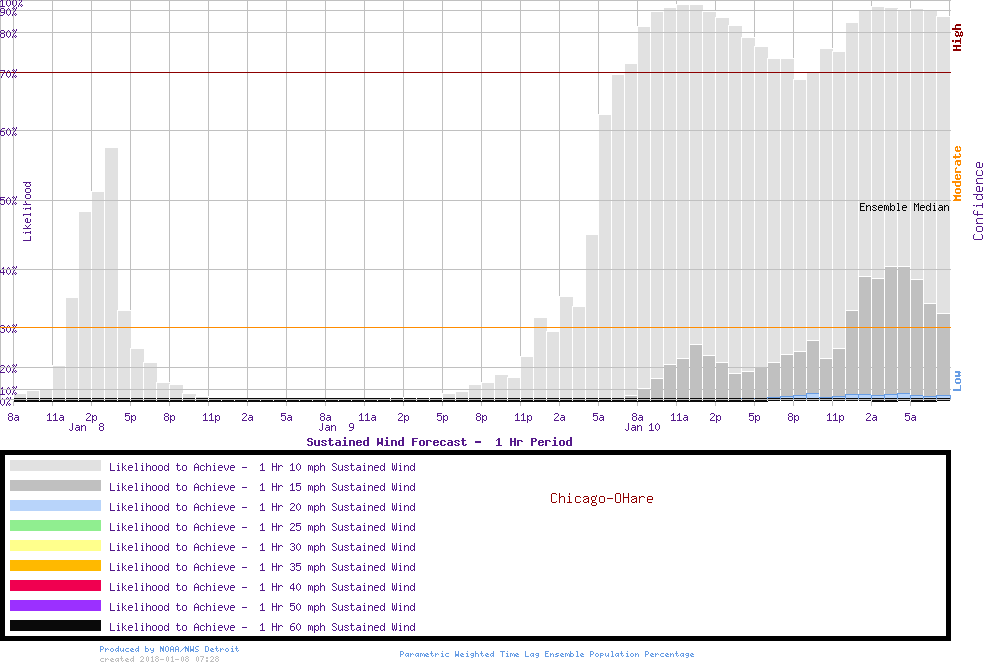
Task: Click the 'Likelihood' vertical axis label
Action: [x=28, y=211]
